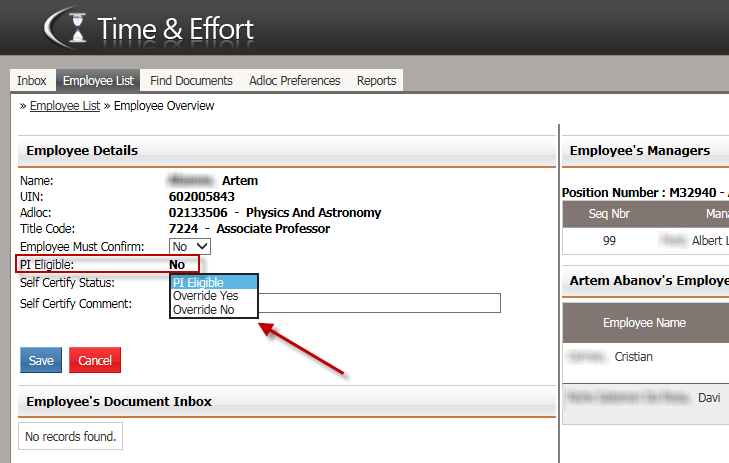729x463 pixels.
Task: Click the Self Certify Comment text field
Action: click(380, 303)
